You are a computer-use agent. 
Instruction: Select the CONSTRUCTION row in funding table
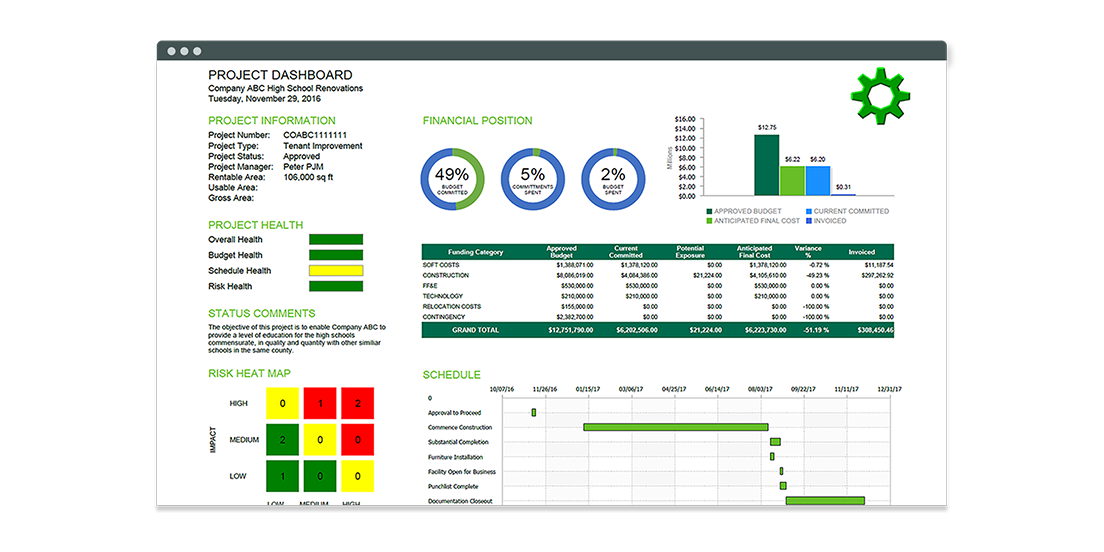click(x=445, y=275)
